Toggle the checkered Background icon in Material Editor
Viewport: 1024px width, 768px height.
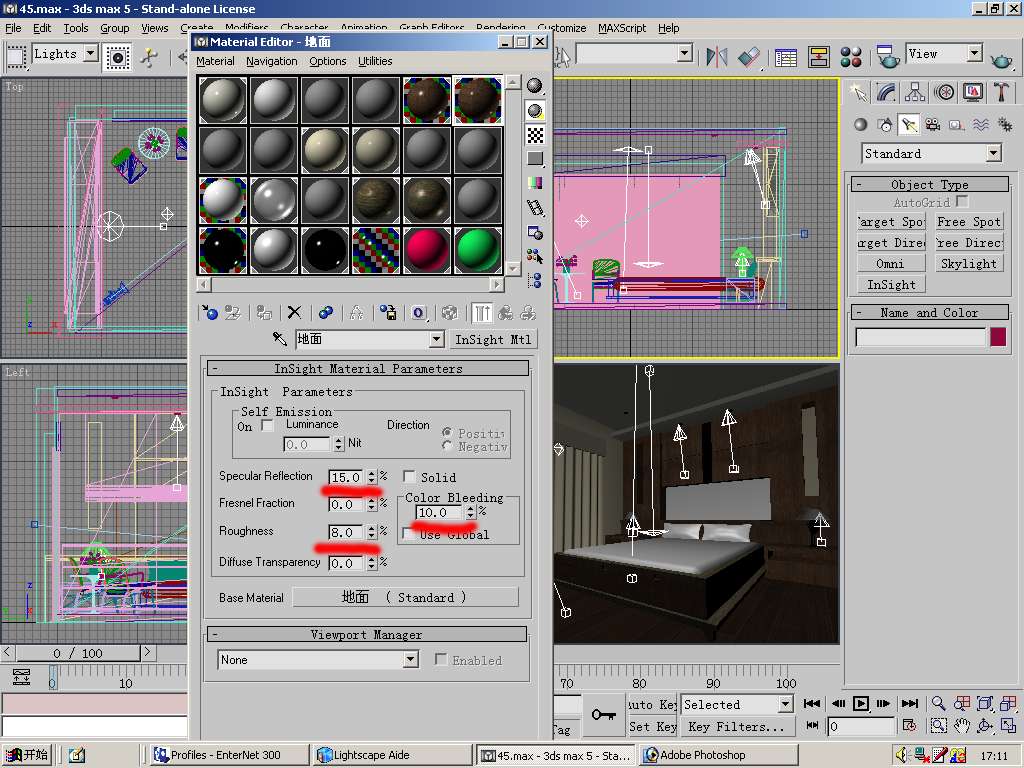click(536, 135)
